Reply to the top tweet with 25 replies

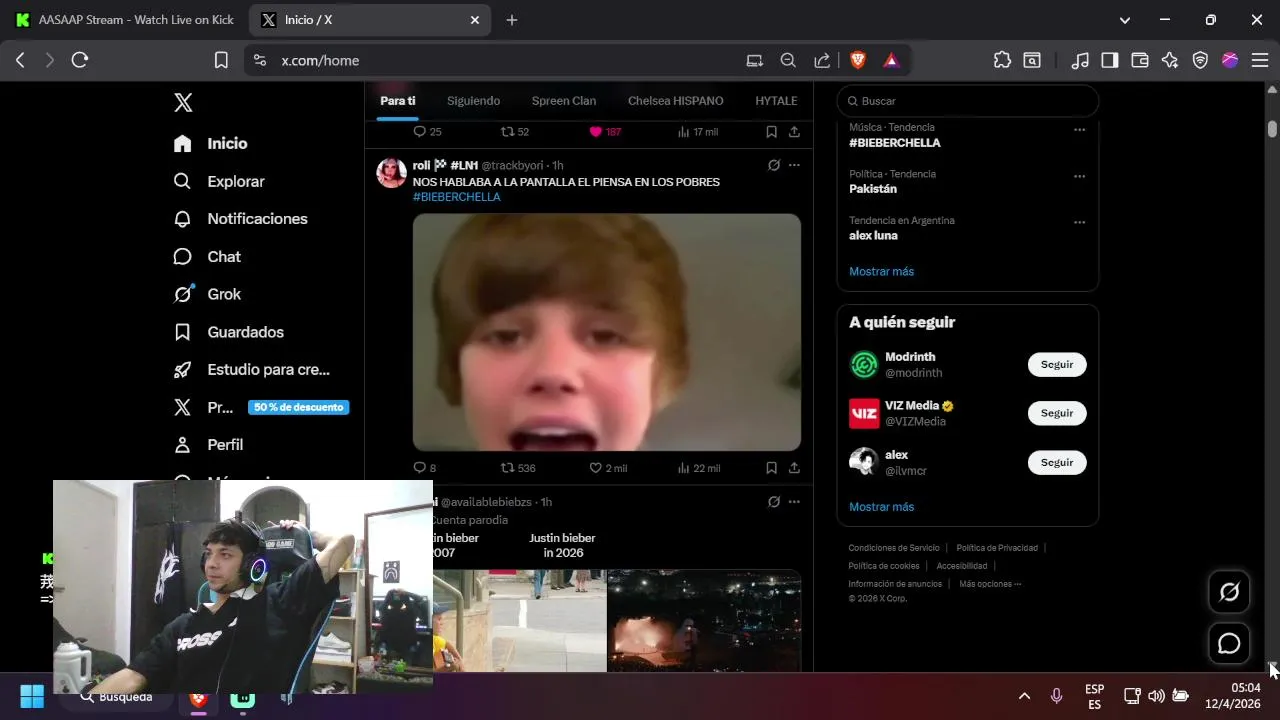click(x=427, y=132)
